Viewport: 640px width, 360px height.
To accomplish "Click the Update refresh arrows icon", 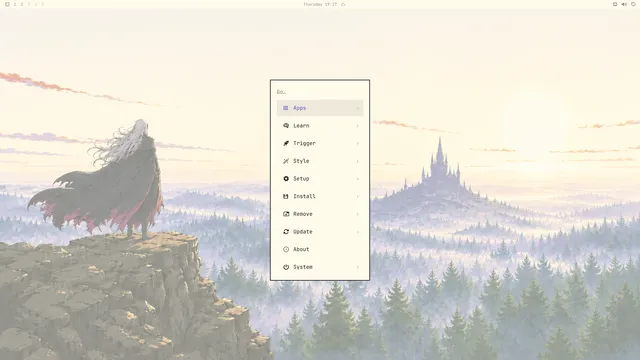I will pos(286,232).
